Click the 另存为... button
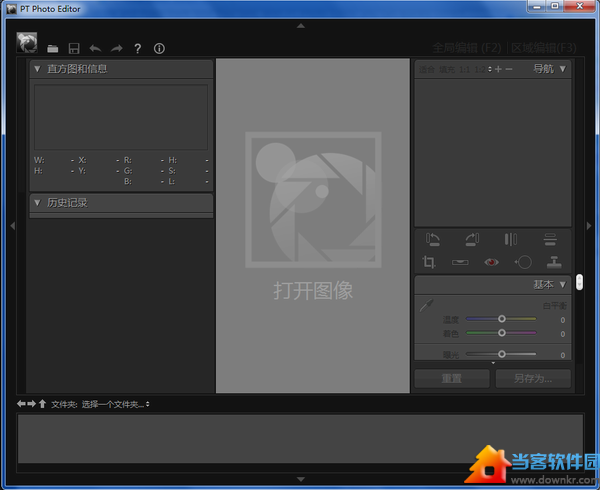Viewport: 600px width, 490px height. tap(533, 379)
